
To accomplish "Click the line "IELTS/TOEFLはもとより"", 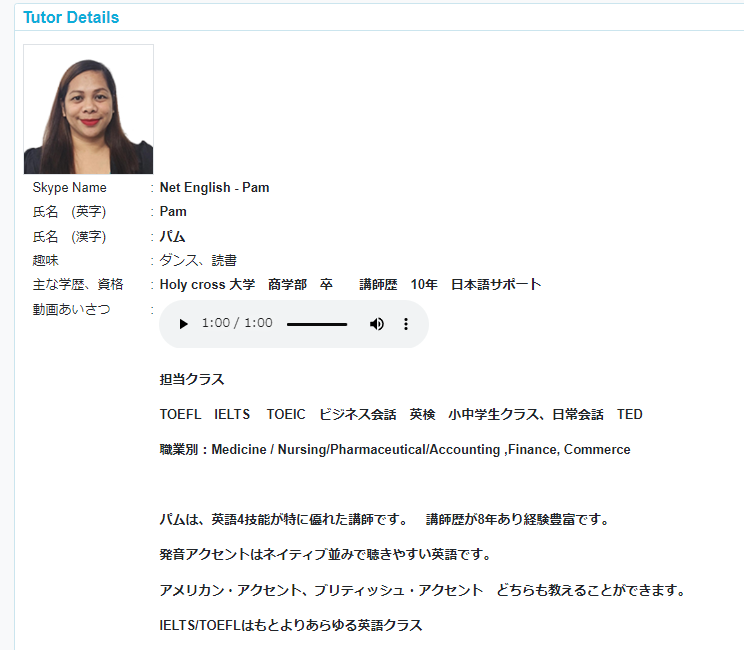I will (x=291, y=625).
